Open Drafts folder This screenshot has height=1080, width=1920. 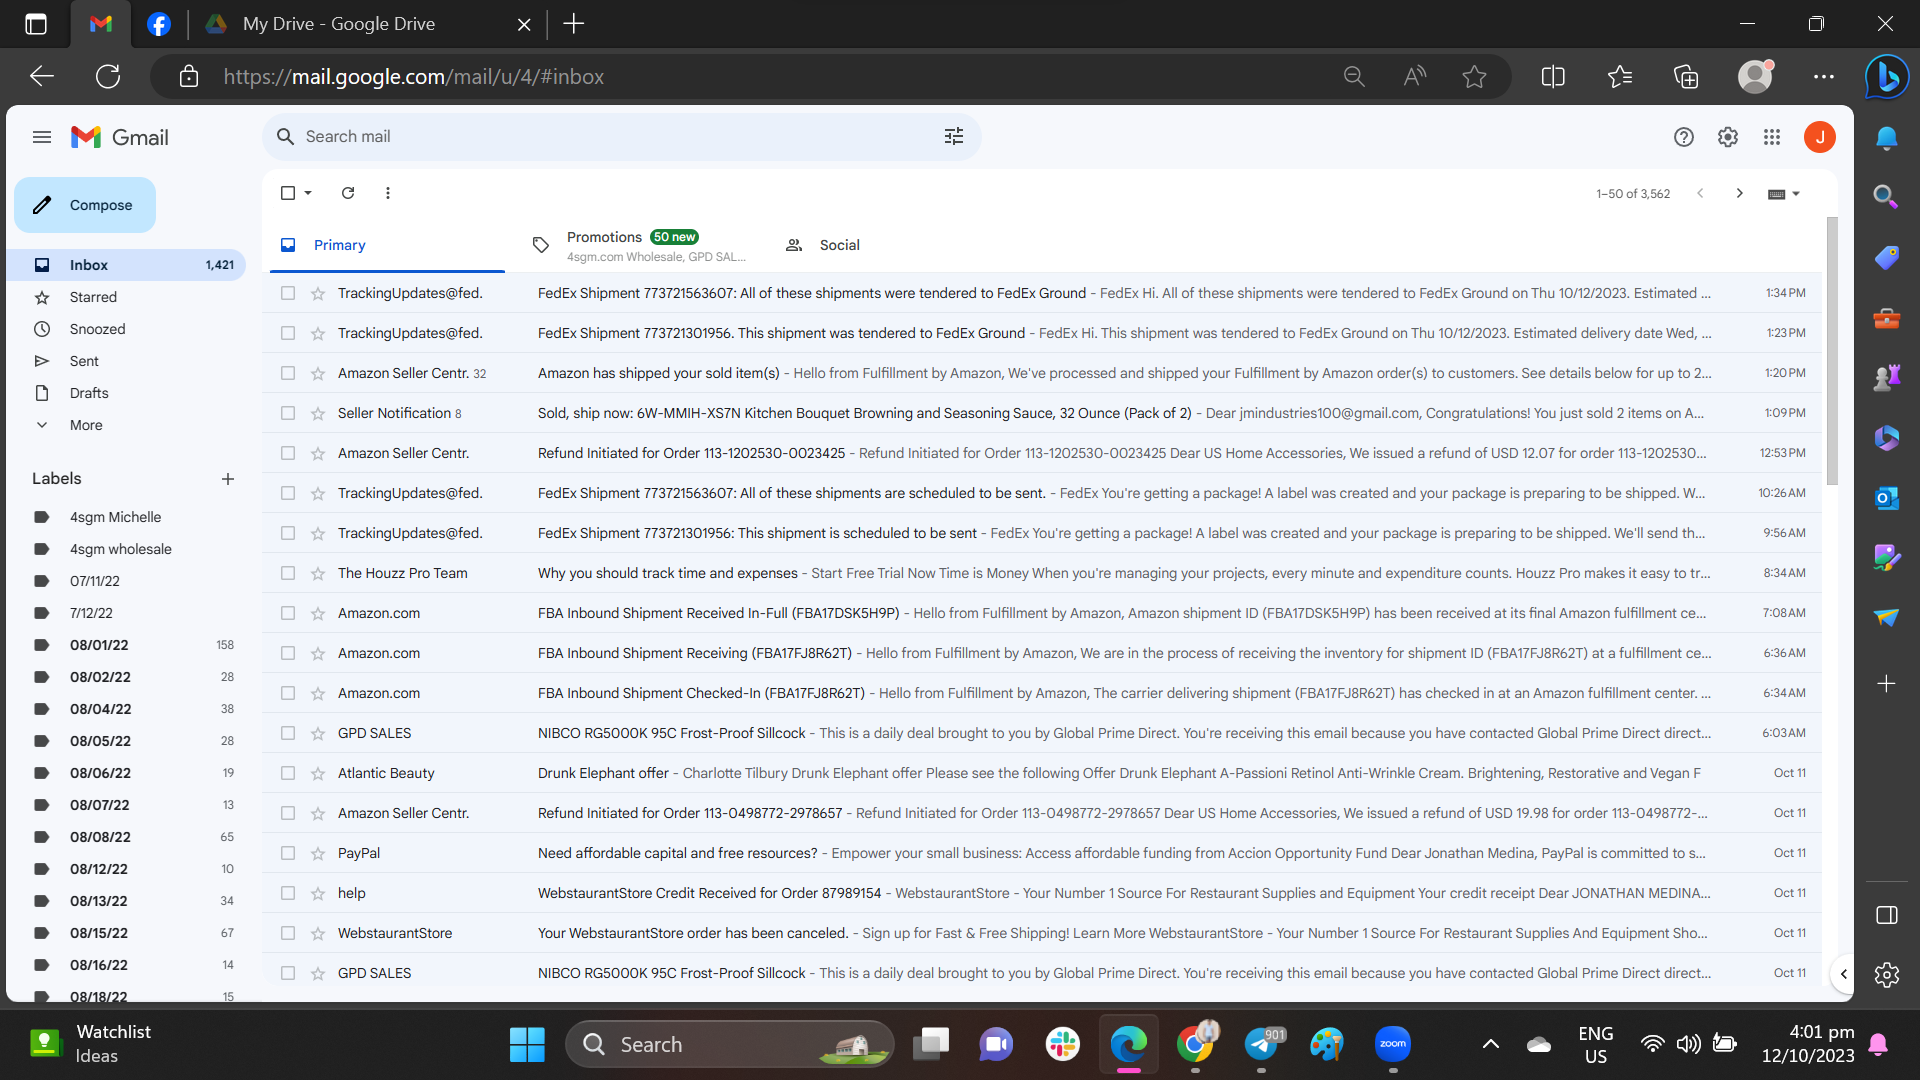click(89, 393)
